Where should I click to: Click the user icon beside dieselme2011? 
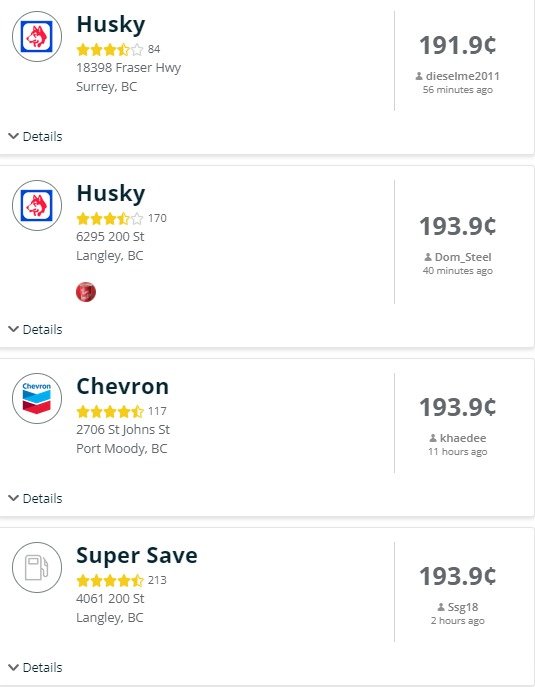coord(419,76)
